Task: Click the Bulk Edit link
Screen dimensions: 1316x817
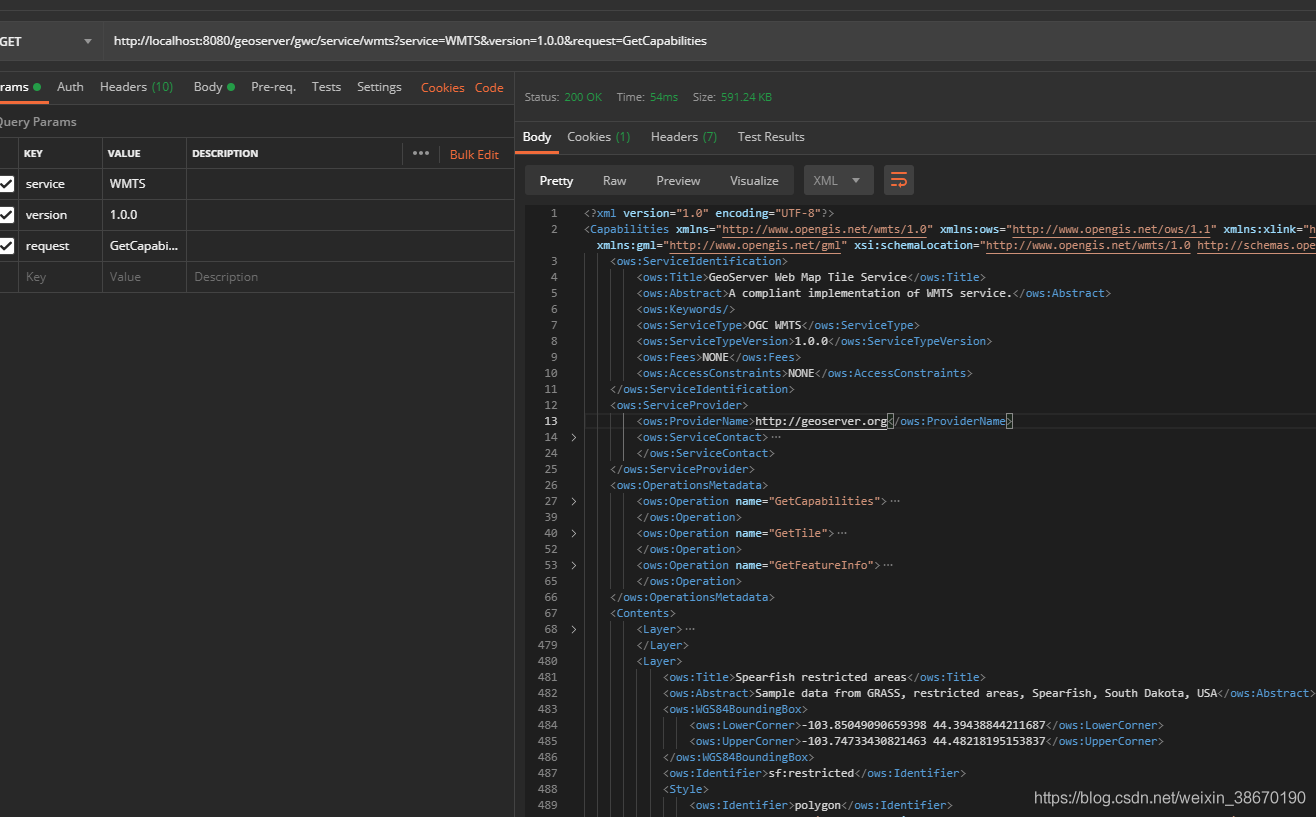Action: 474,154
